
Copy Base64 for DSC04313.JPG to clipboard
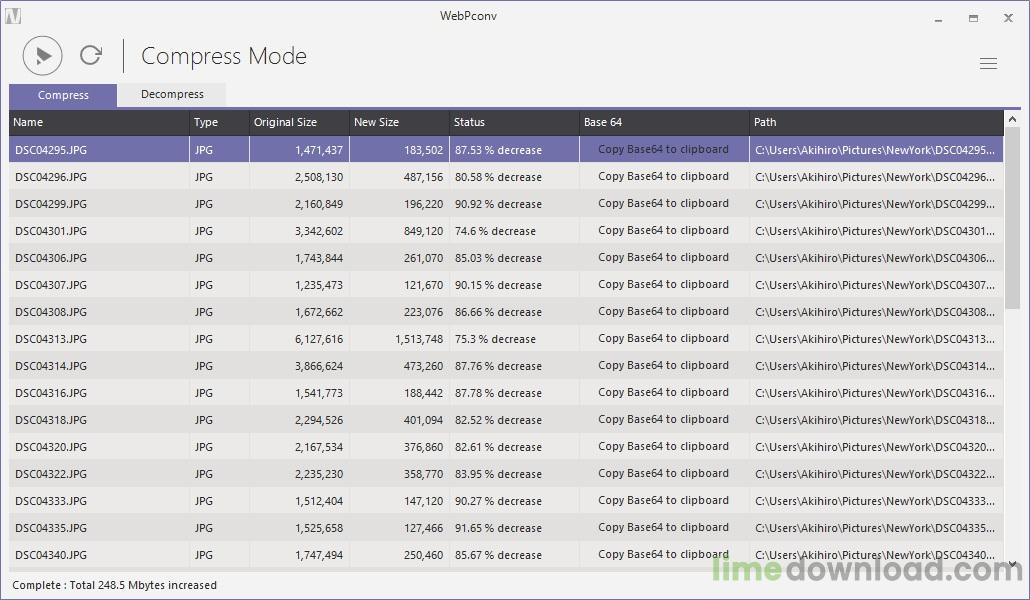663,339
